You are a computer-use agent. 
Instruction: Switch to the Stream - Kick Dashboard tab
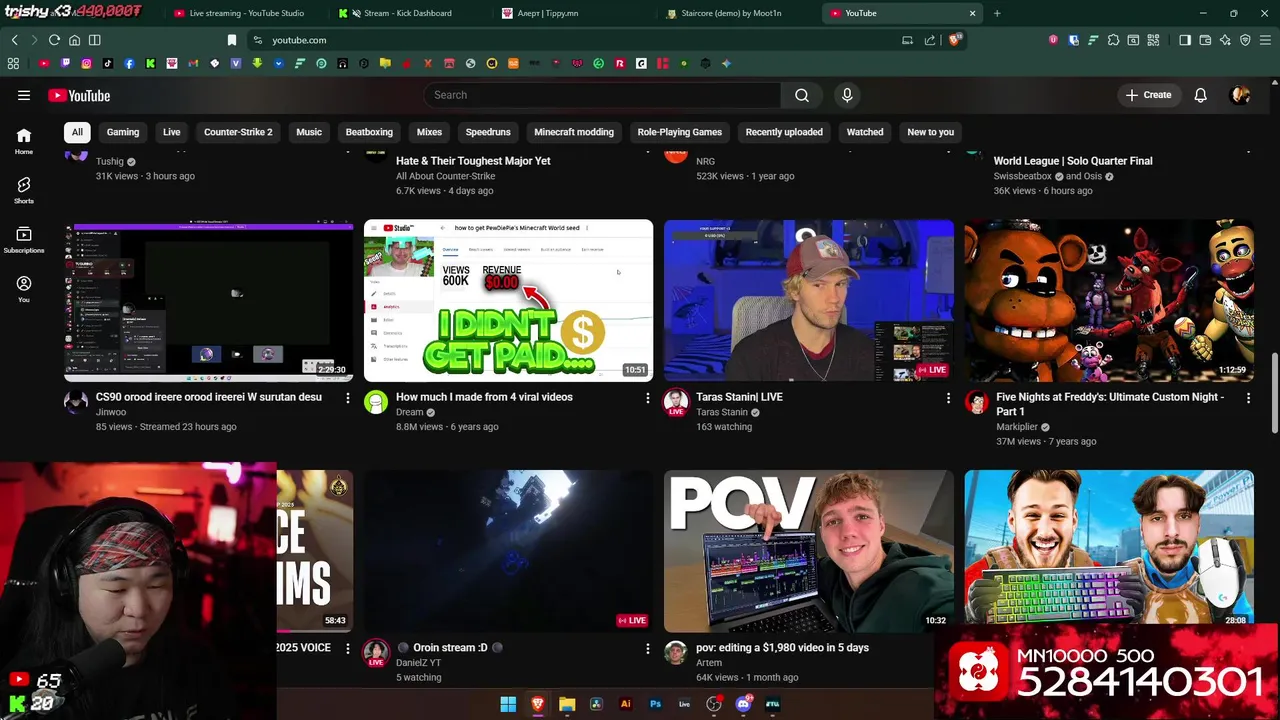[408, 13]
